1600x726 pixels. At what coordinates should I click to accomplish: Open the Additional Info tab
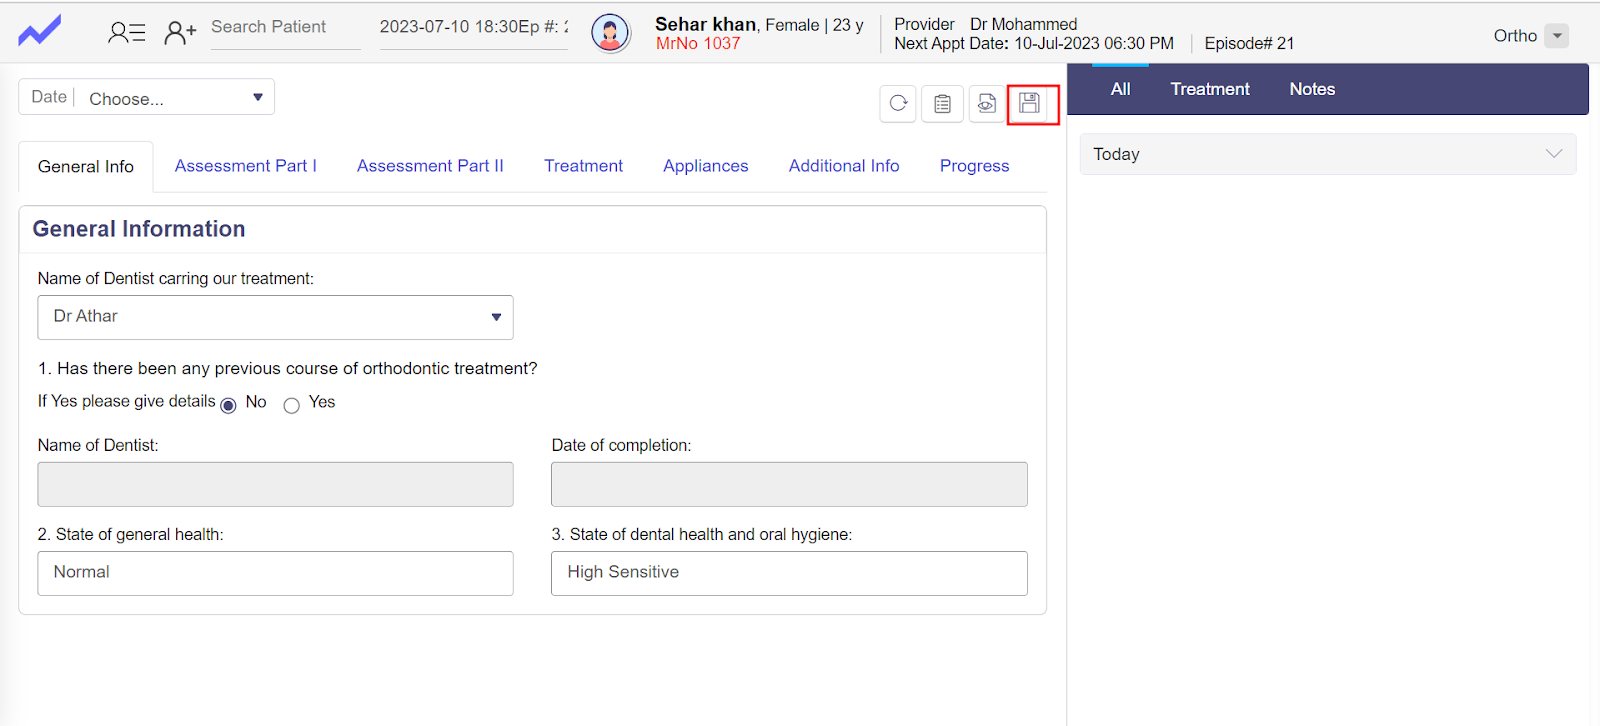click(x=844, y=166)
